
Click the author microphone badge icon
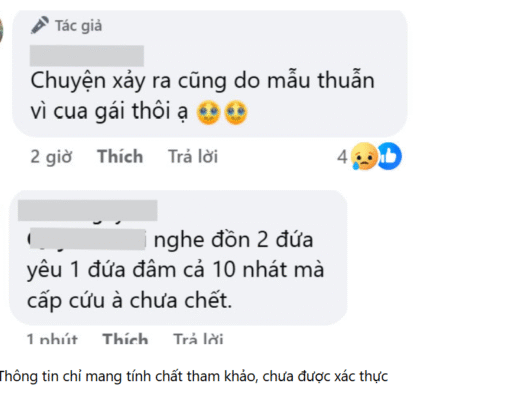click(x=40, y=25)
